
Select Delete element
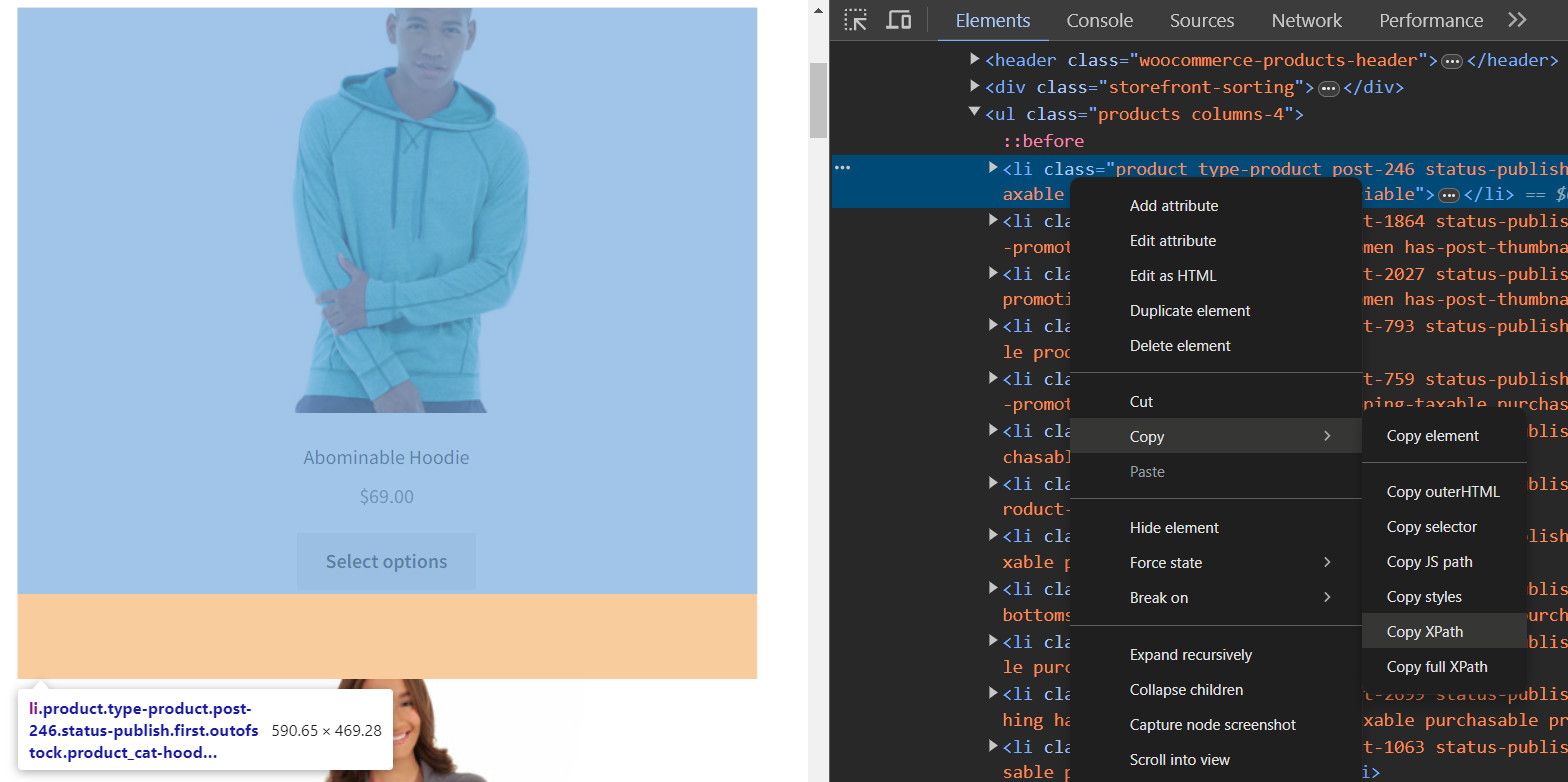coord(1216,346)
